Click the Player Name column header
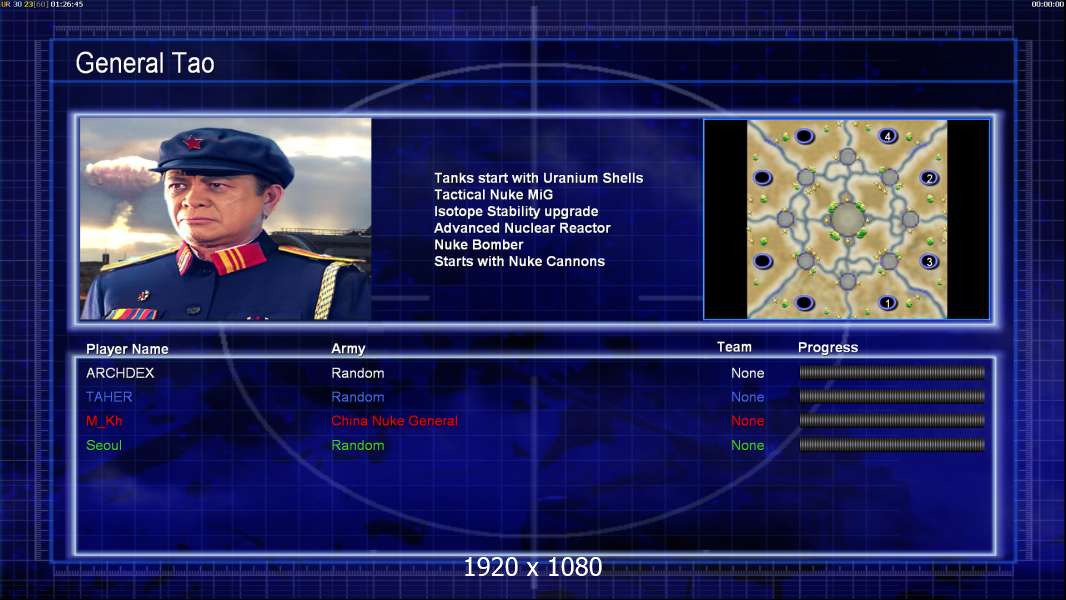This screenshot has width=1066, height=600. tap(127, 349)
